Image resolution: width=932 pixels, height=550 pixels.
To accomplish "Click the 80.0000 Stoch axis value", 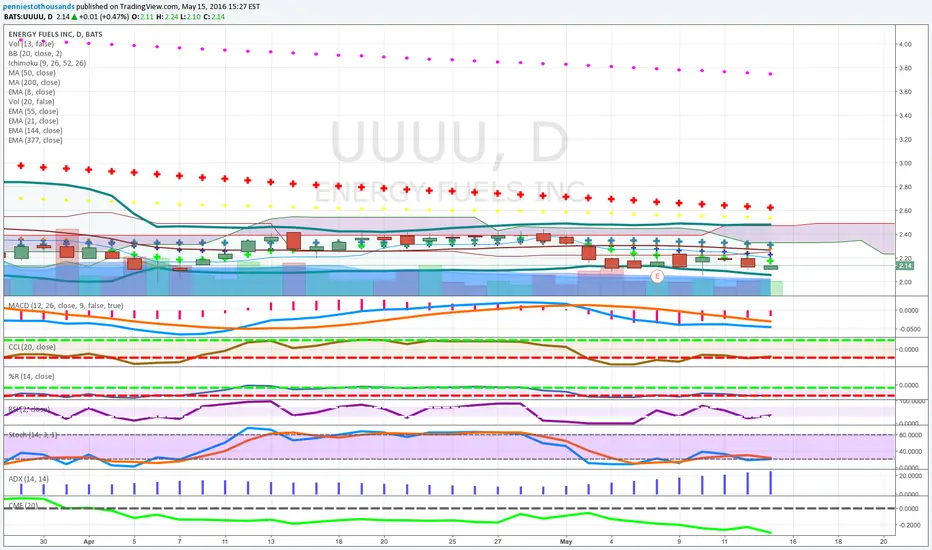I will point(909,435).
